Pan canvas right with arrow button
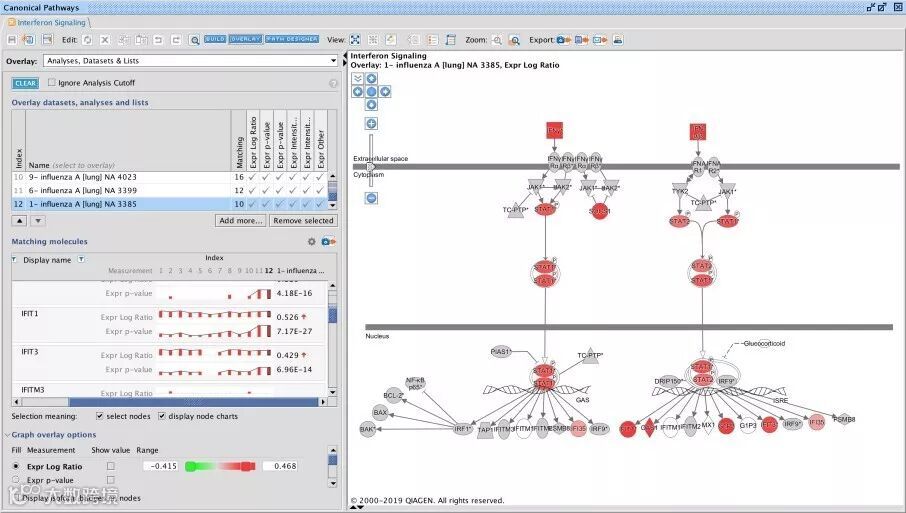906x513 pixels. (385, 92)
